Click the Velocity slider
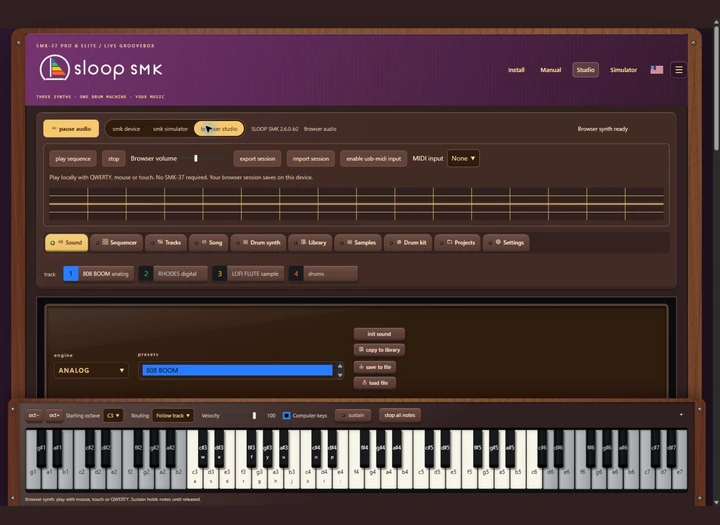The image size is (720, 525). coord(240,415)
